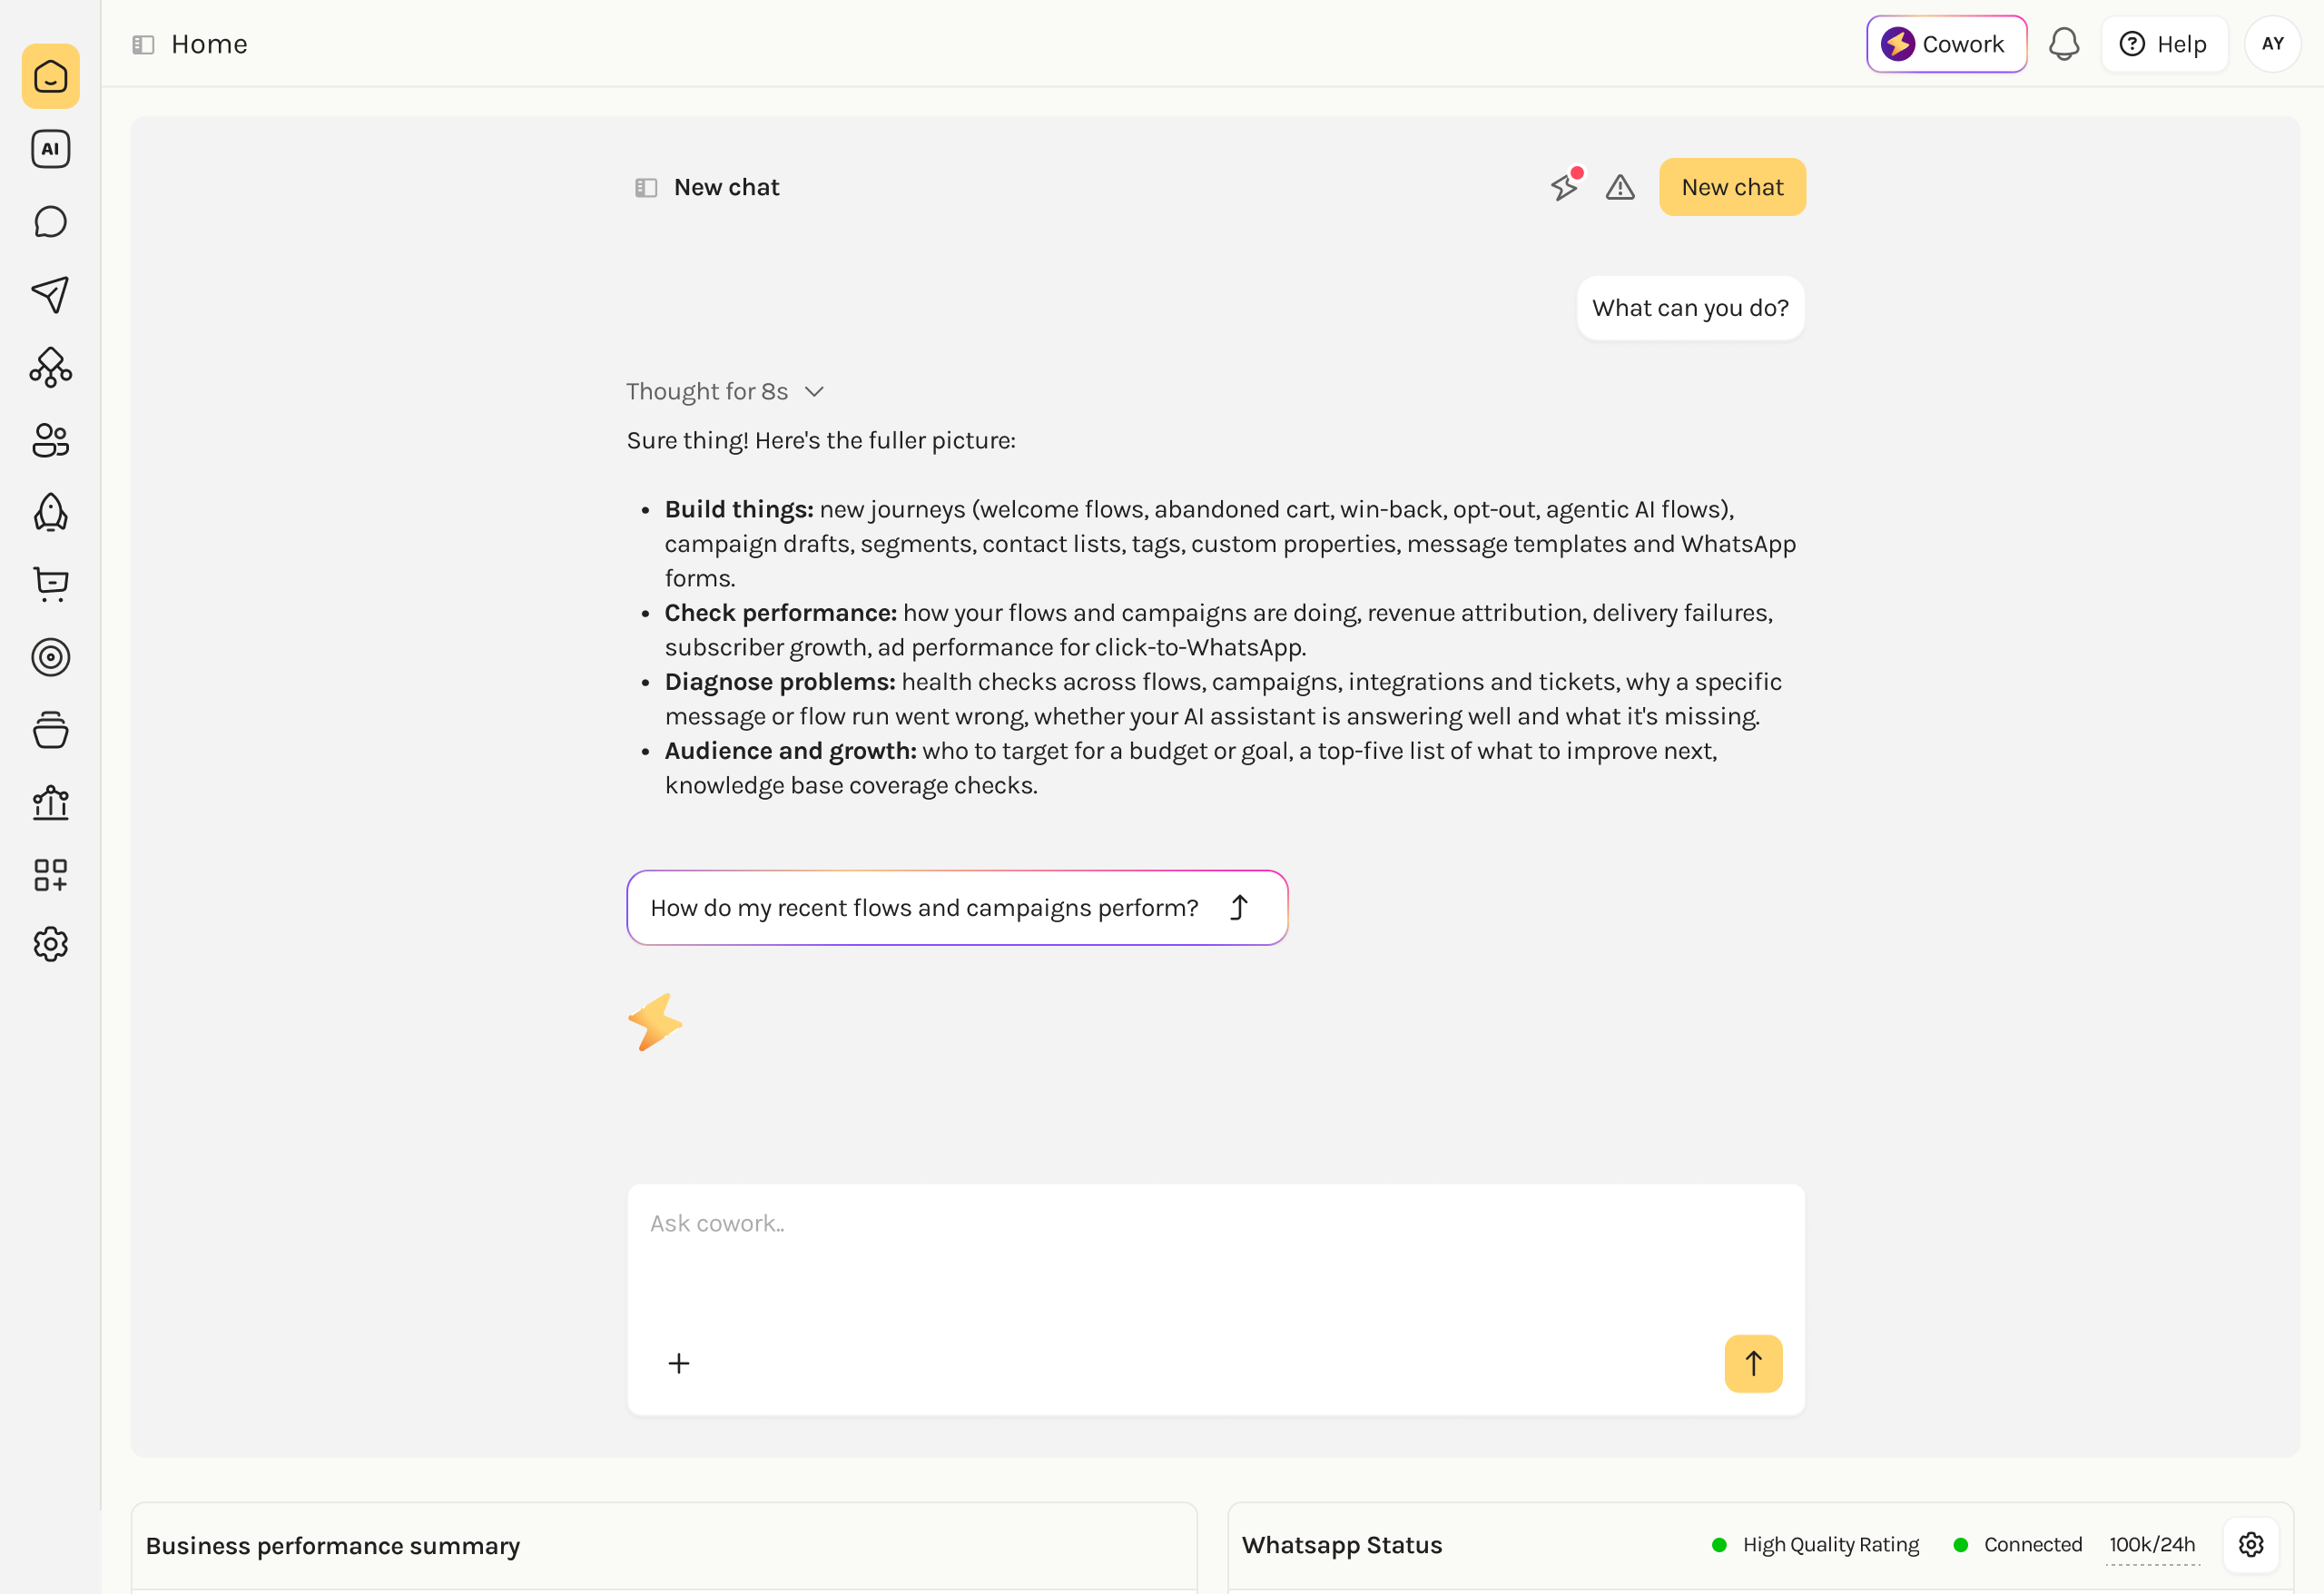Screen dimensions: 2324x1594
Task: Open the Help button
Action: click(2164, 44)
